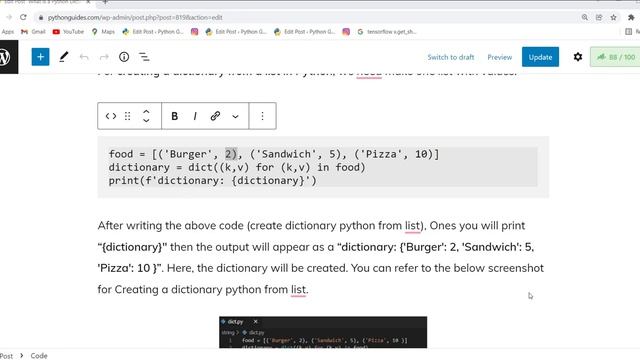Viewport: 640px width, 360px height.
Task: Expand more rich text controls dropdown
Action: point(236,116)
